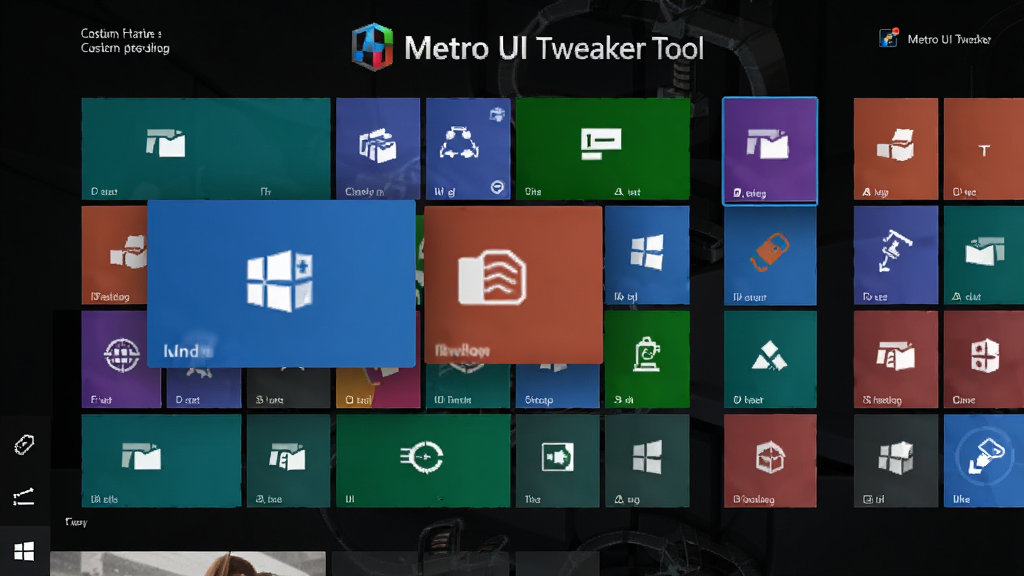This screenshot has width=1024, height=576.
Task: Click the "Metro UI Tweaker Tool" title
Action: (554, 48)
